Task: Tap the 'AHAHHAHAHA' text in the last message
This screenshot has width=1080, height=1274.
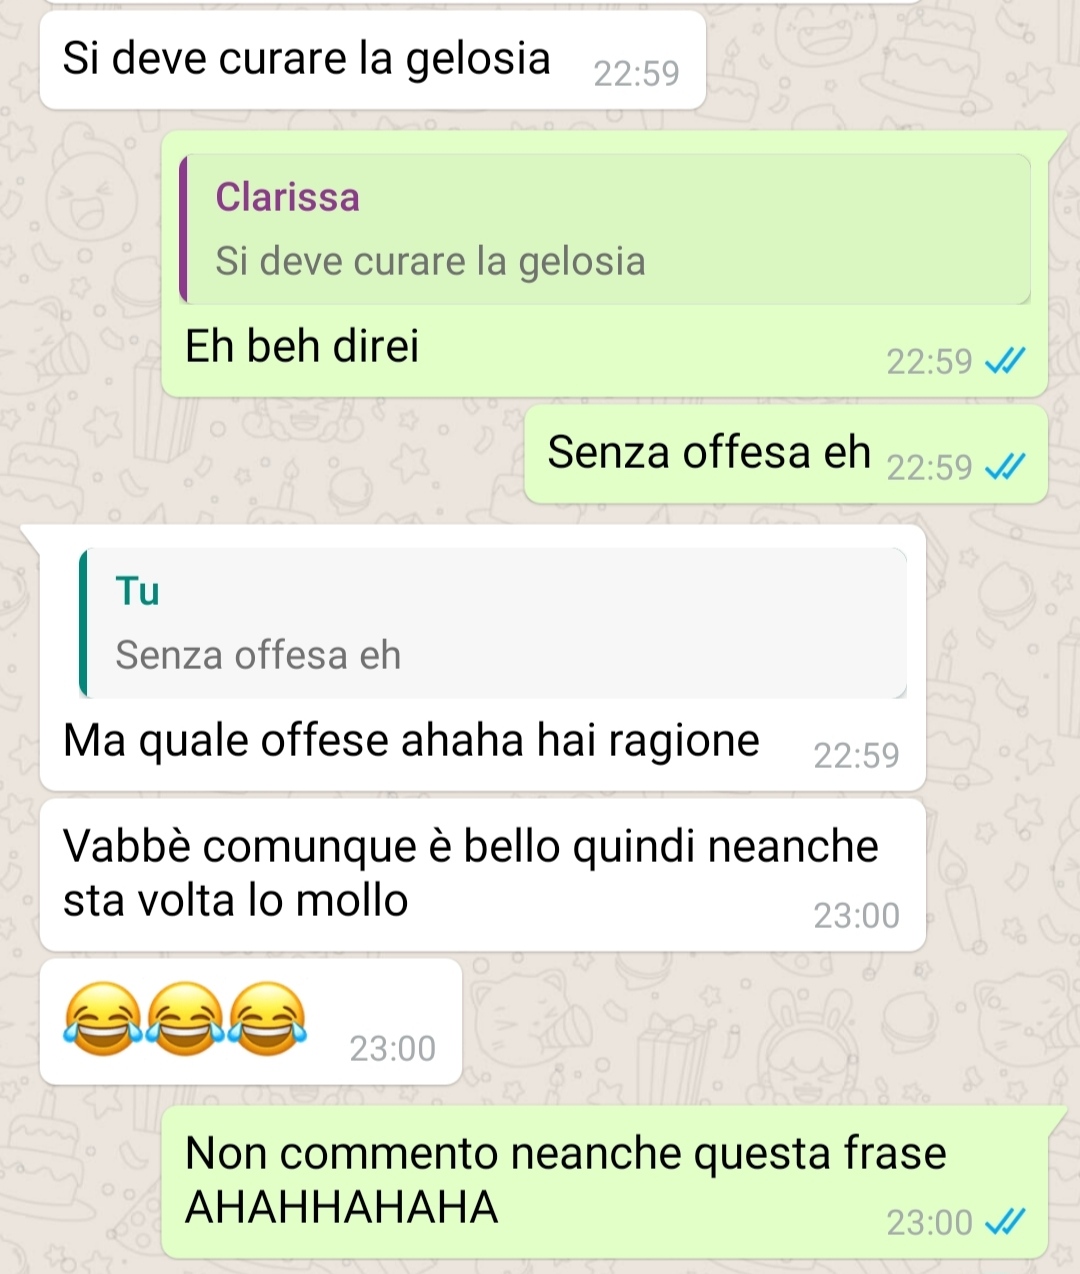Action: pos(342,1207)
